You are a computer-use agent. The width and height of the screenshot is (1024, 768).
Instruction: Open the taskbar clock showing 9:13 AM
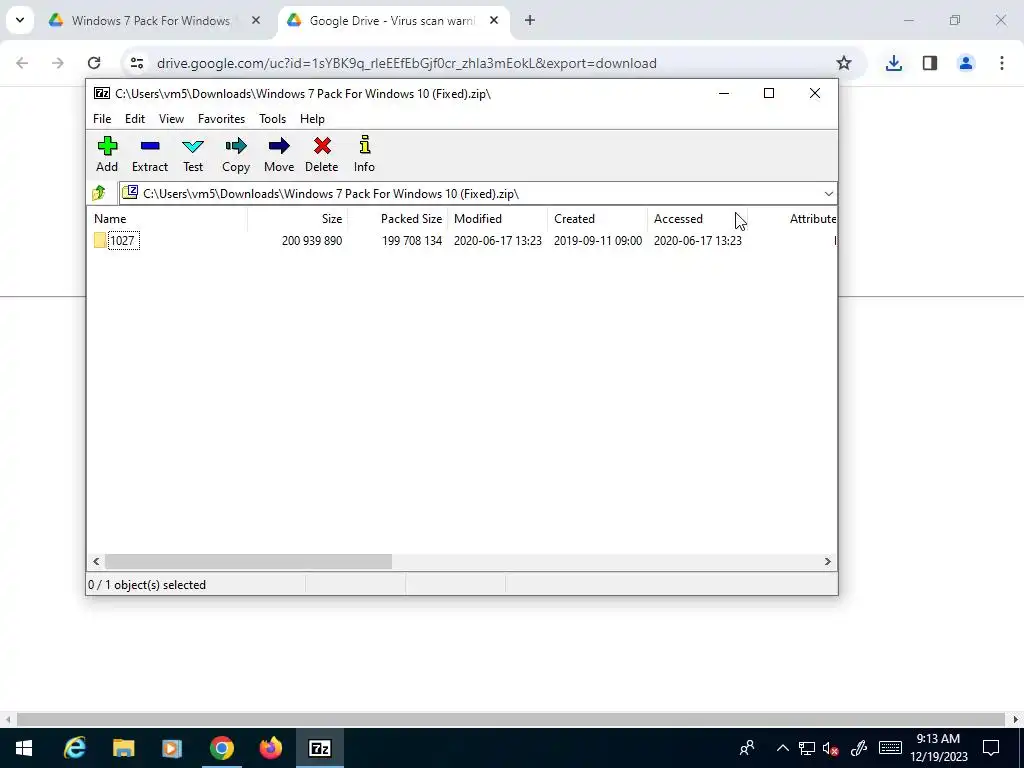[938, 748]
